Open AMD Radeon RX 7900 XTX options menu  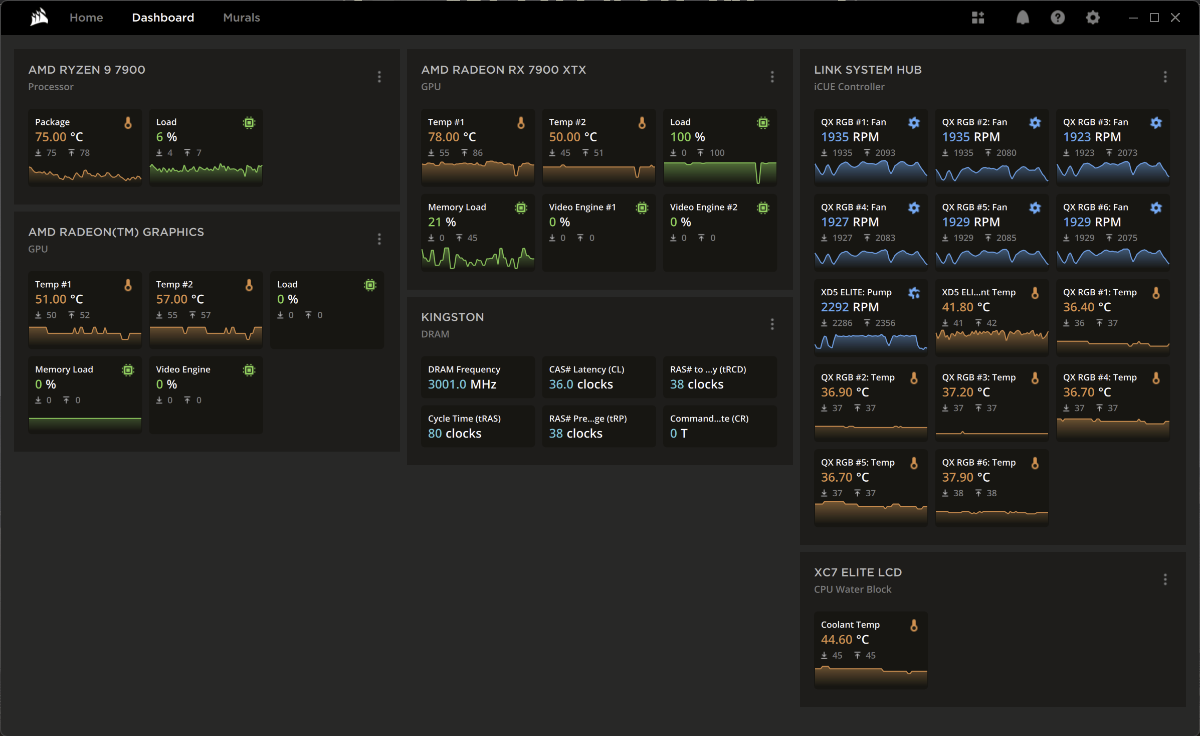pyautogui.click(x=772, y=77)
